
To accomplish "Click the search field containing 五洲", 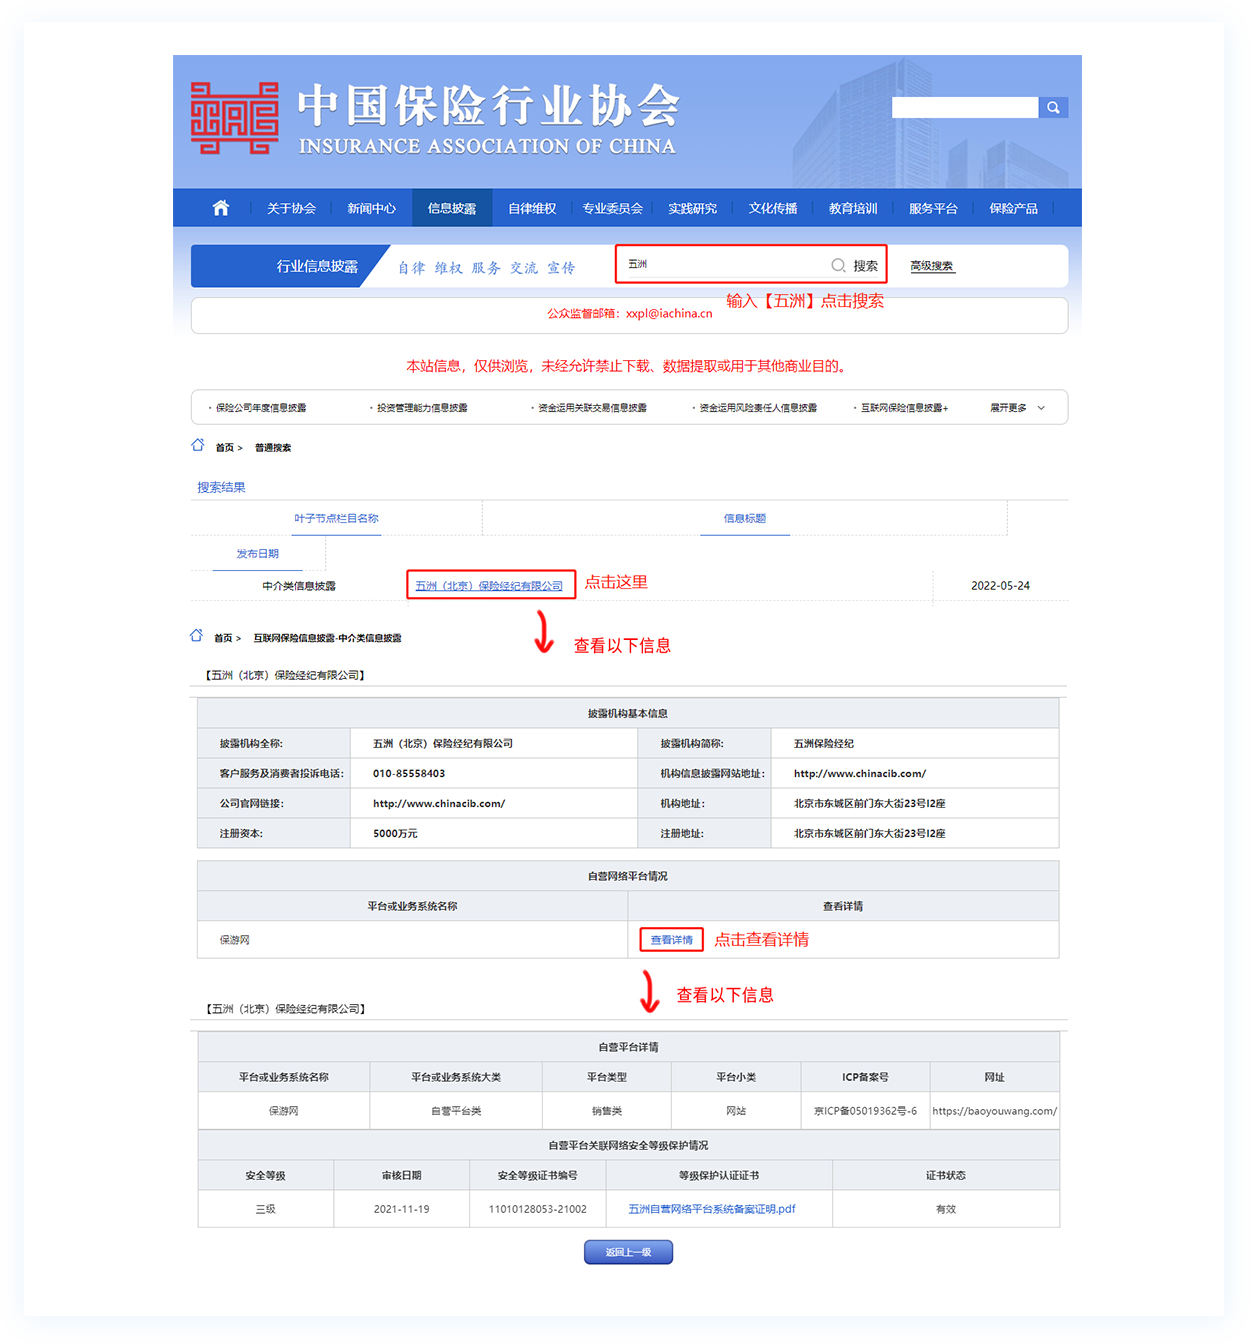I will click(724, 265).
